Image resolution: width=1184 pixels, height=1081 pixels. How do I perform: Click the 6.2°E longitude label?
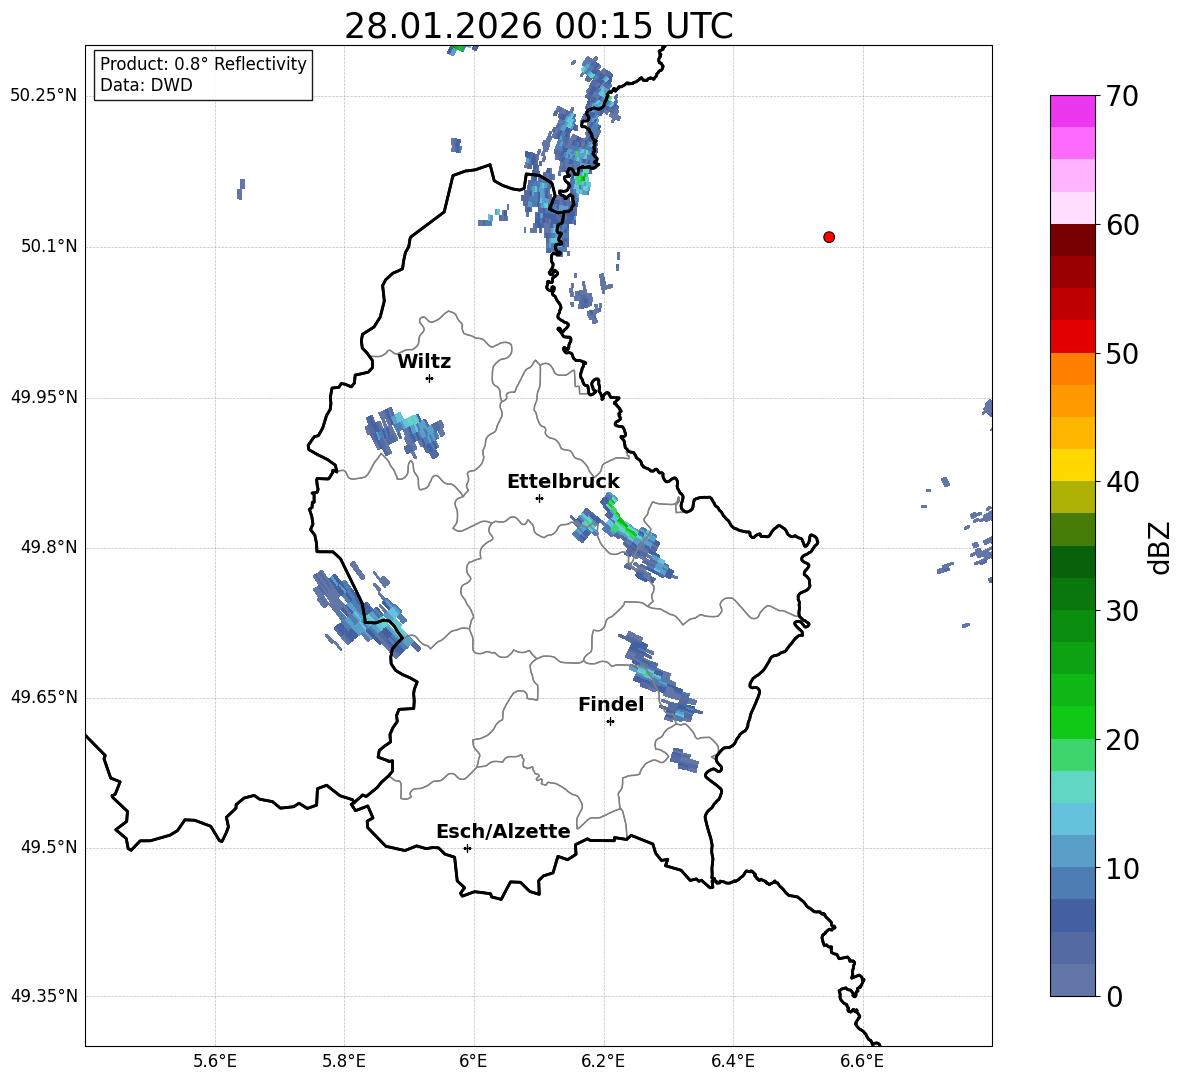(603, 1061)
